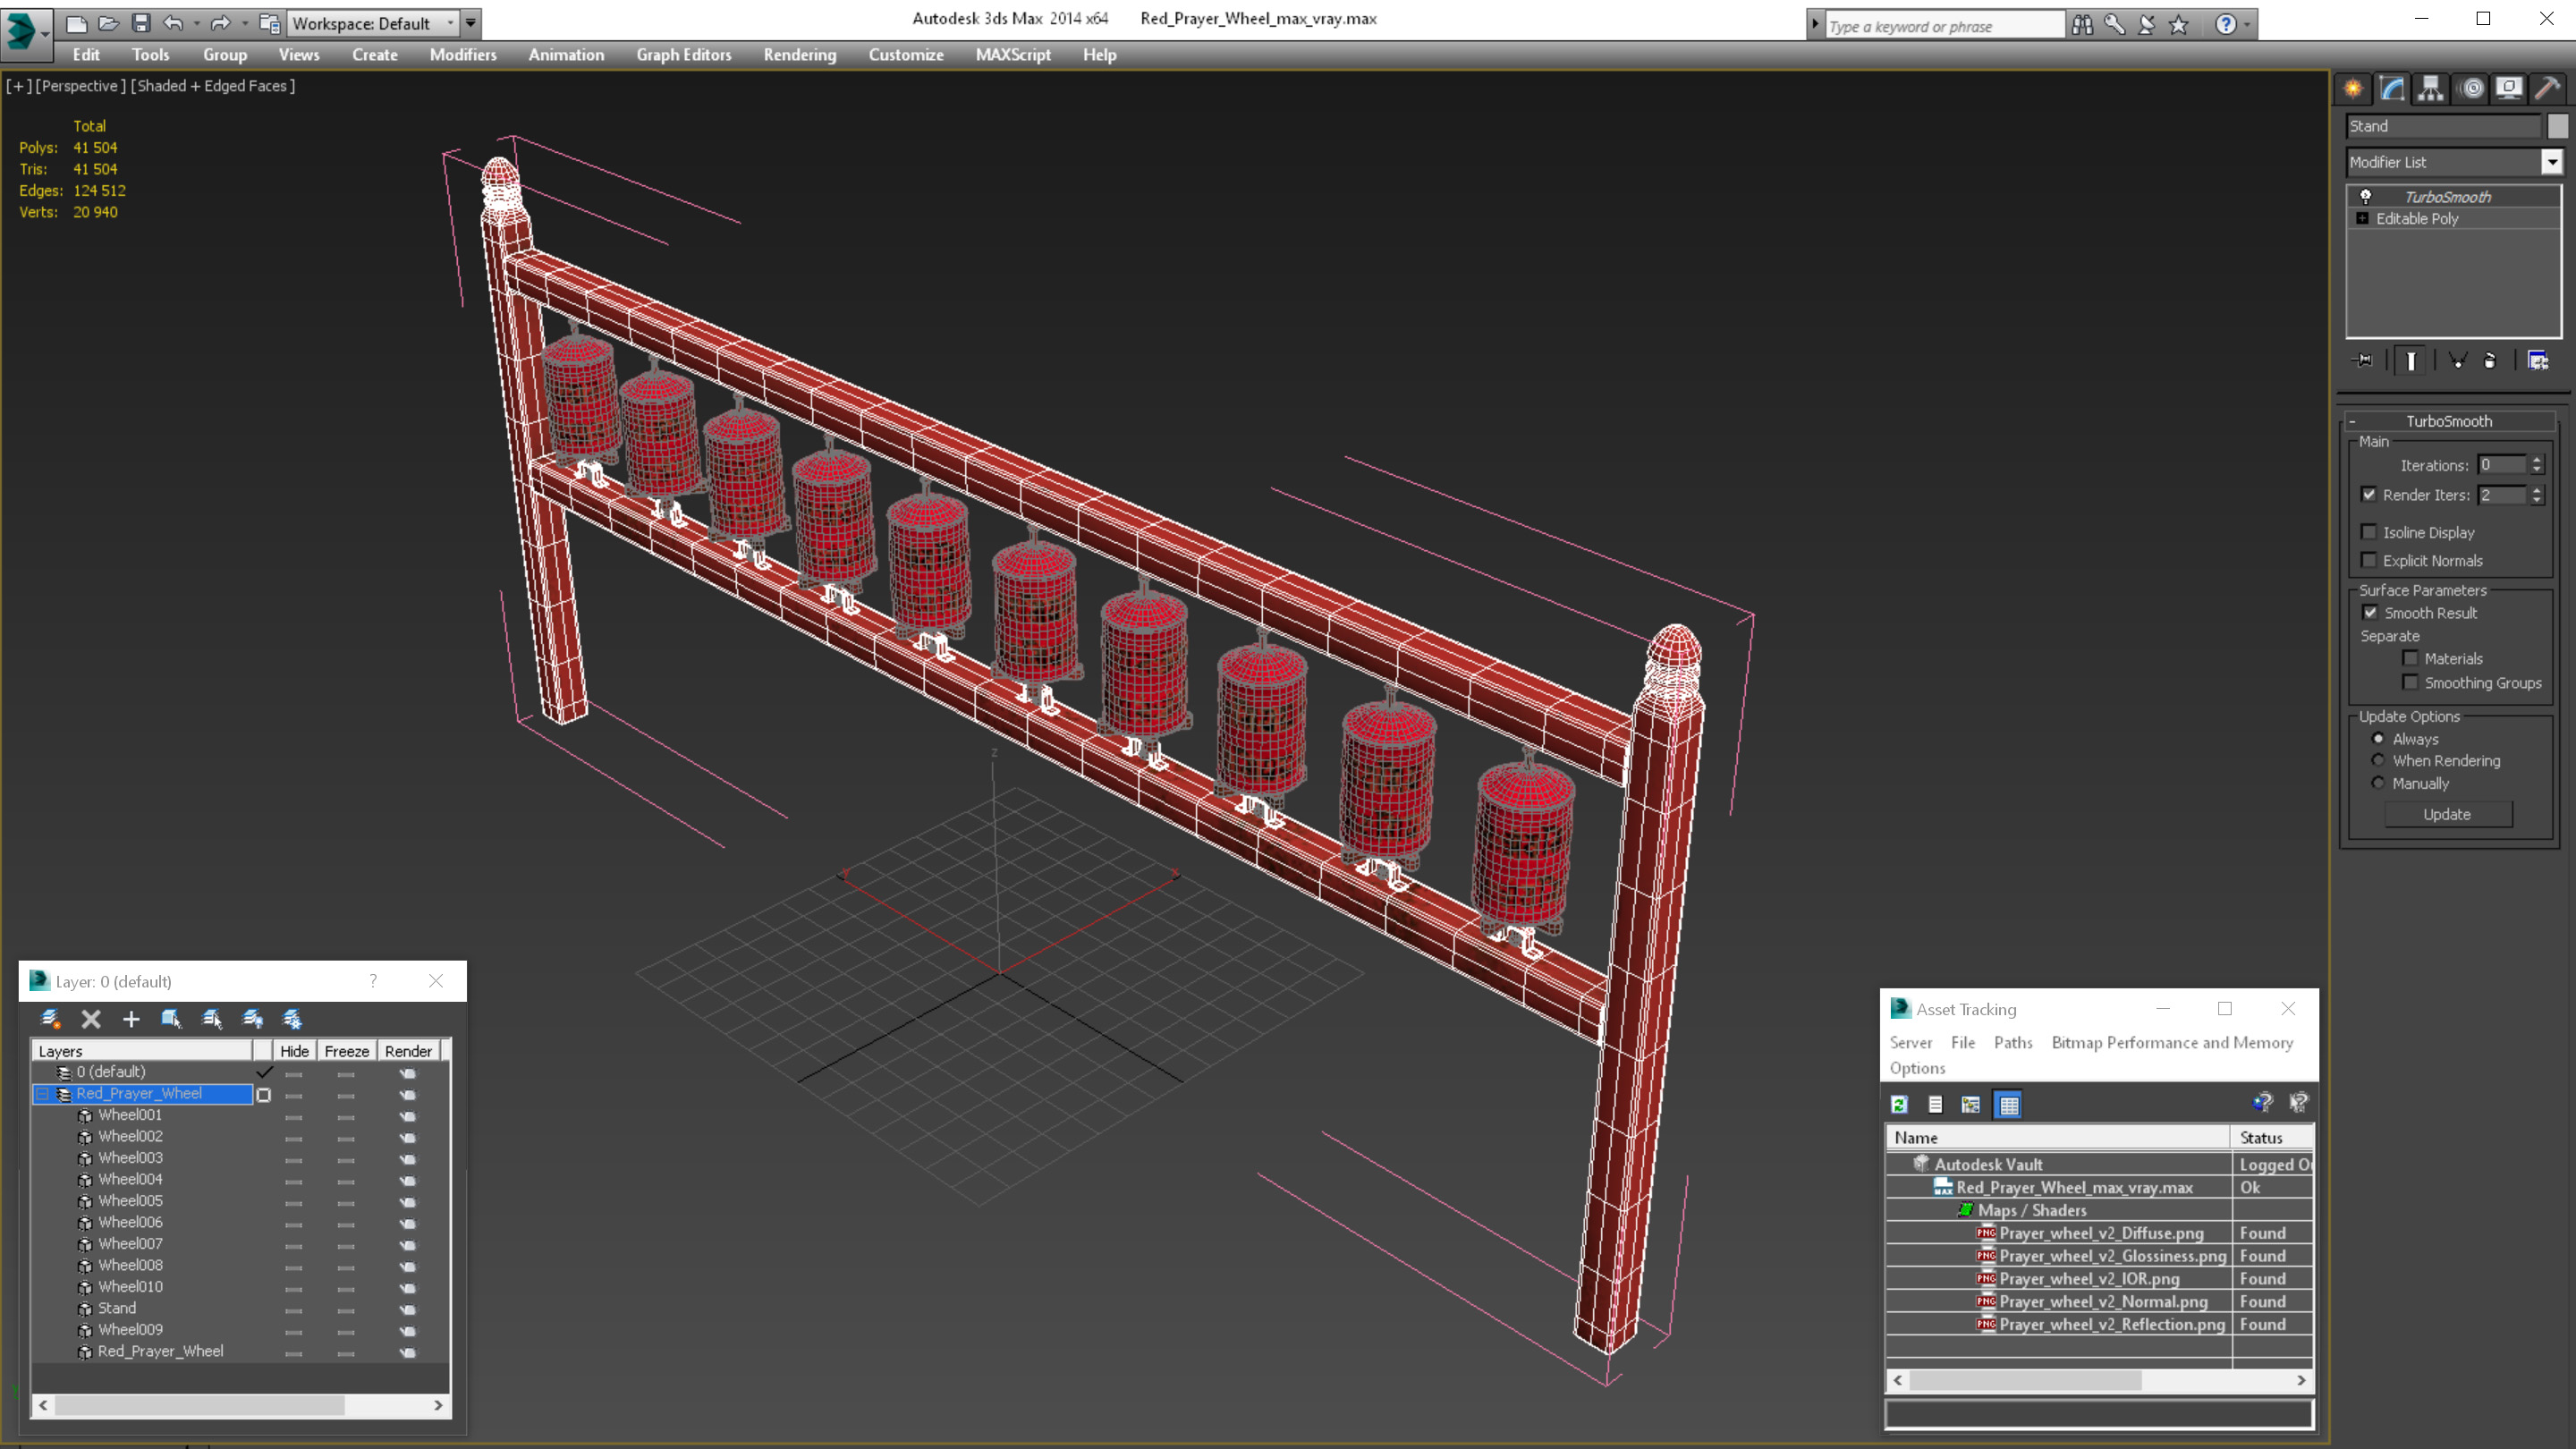Click the Stand object name field
Screen dimensions: 2576x1449
point(2443,126)
